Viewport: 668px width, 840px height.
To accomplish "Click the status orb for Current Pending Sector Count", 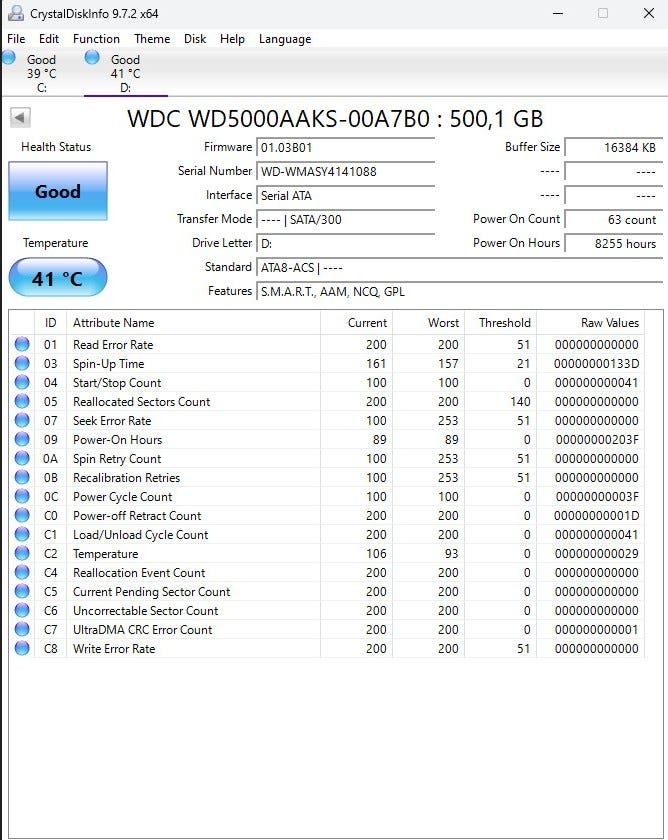I will (x=22, y=591).
